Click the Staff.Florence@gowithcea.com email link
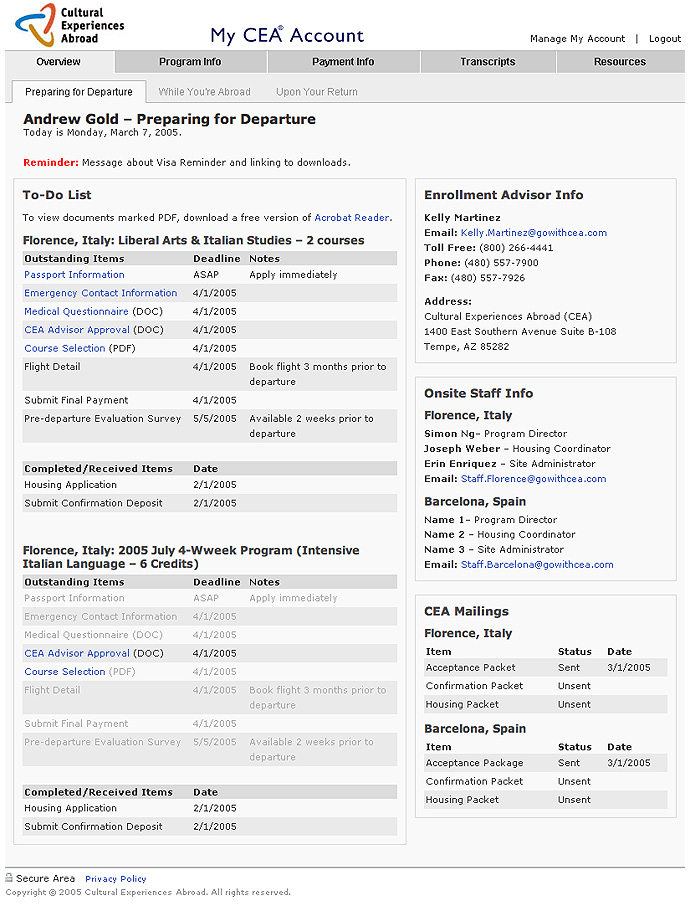Viewport: 690px width, 914px height. tap(533, 479)
